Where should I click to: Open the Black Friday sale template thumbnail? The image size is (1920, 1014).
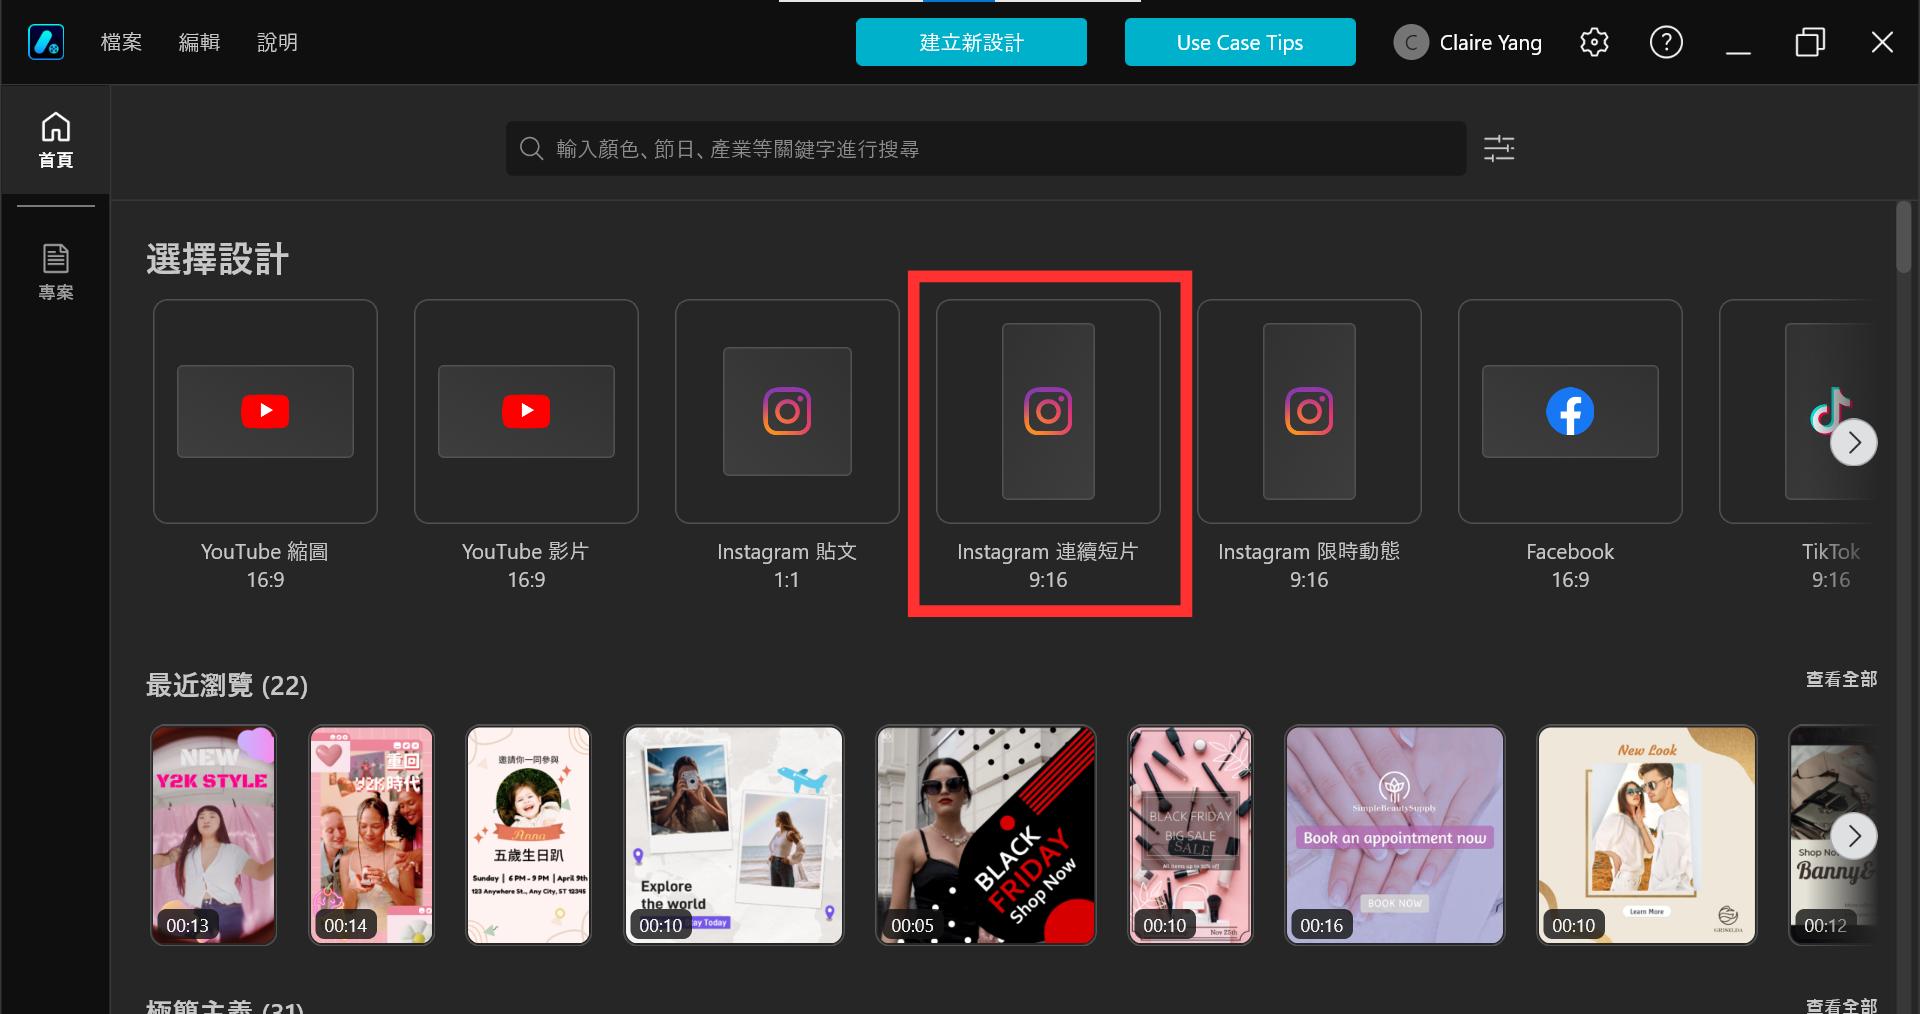[x=985, y=835]
